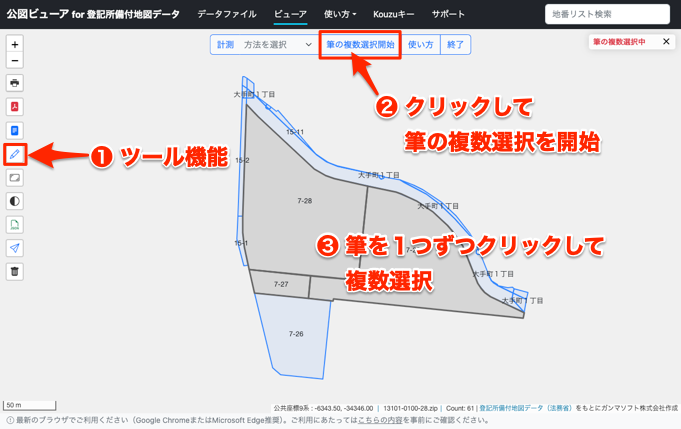This screenshot has width=681, height=429.
Task: Click the trash can delete icon
Action: click(x=14, y=271)
